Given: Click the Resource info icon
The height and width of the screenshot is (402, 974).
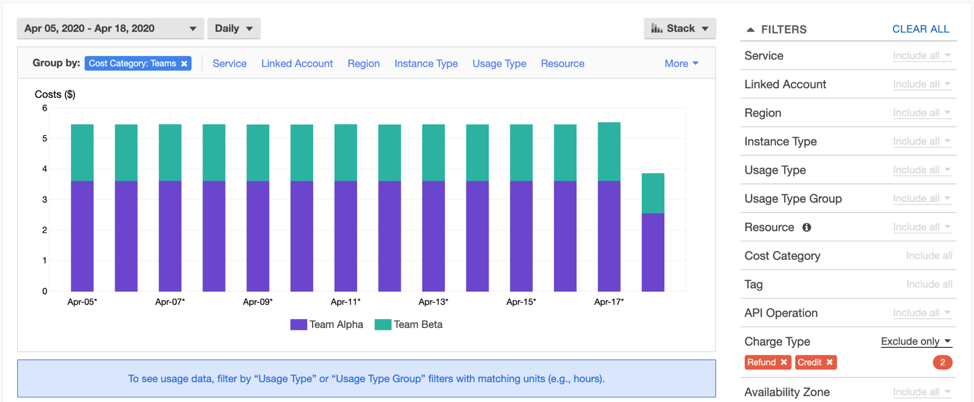Looking at the screenshot, I should (x=806, y=227).
